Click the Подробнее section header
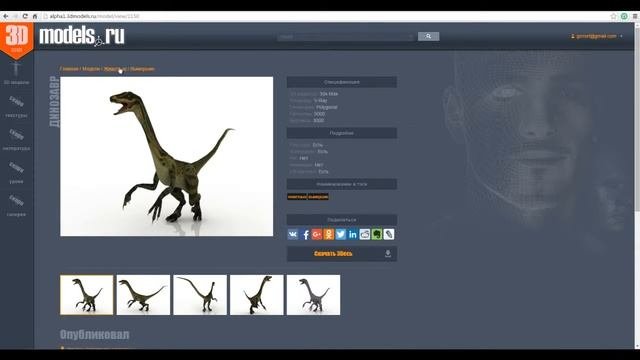The image size is (640, 360). point(342,133)
